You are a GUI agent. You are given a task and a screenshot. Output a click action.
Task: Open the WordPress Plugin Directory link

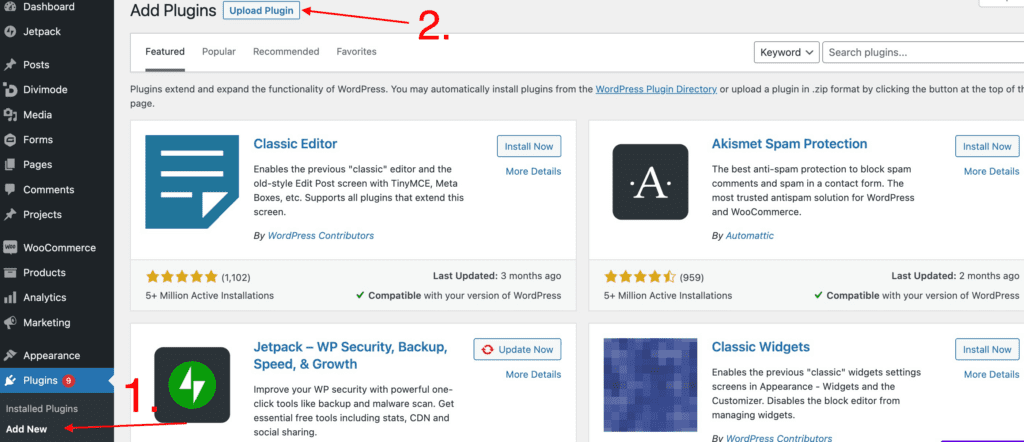point(656,89)
